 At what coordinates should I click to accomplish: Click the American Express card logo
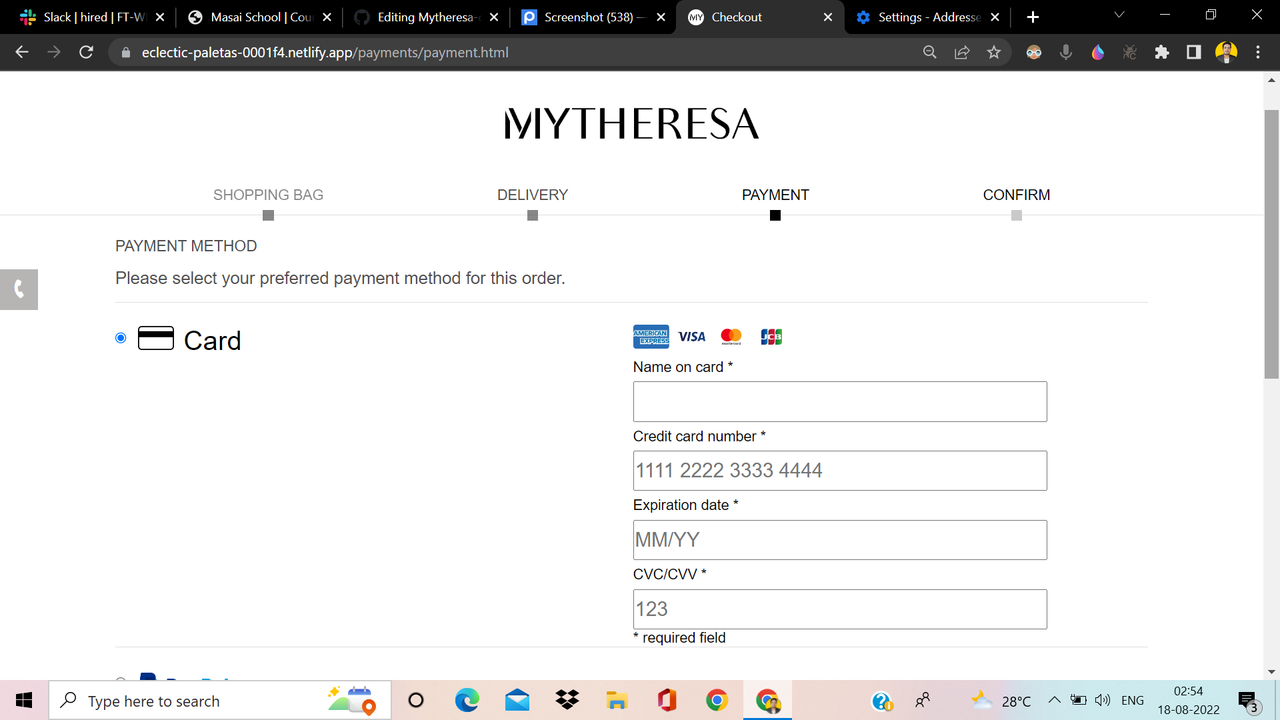[x=651, y=337]
